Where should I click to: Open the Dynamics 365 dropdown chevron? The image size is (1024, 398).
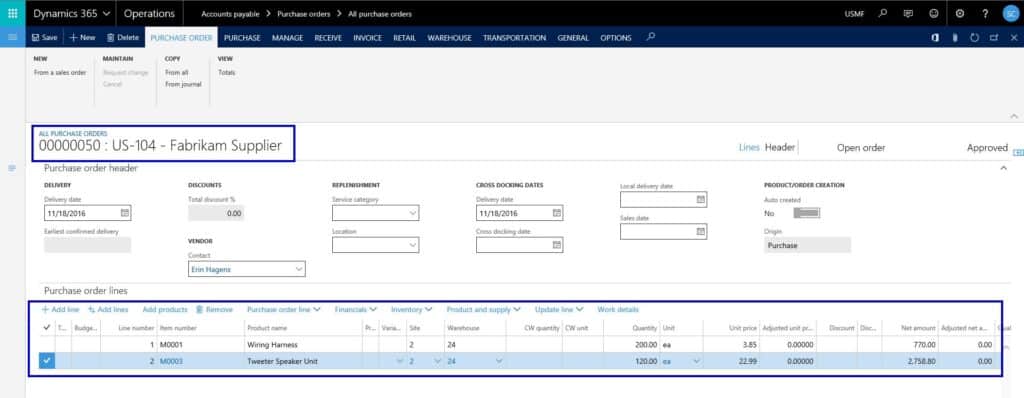tap(107, 13)
